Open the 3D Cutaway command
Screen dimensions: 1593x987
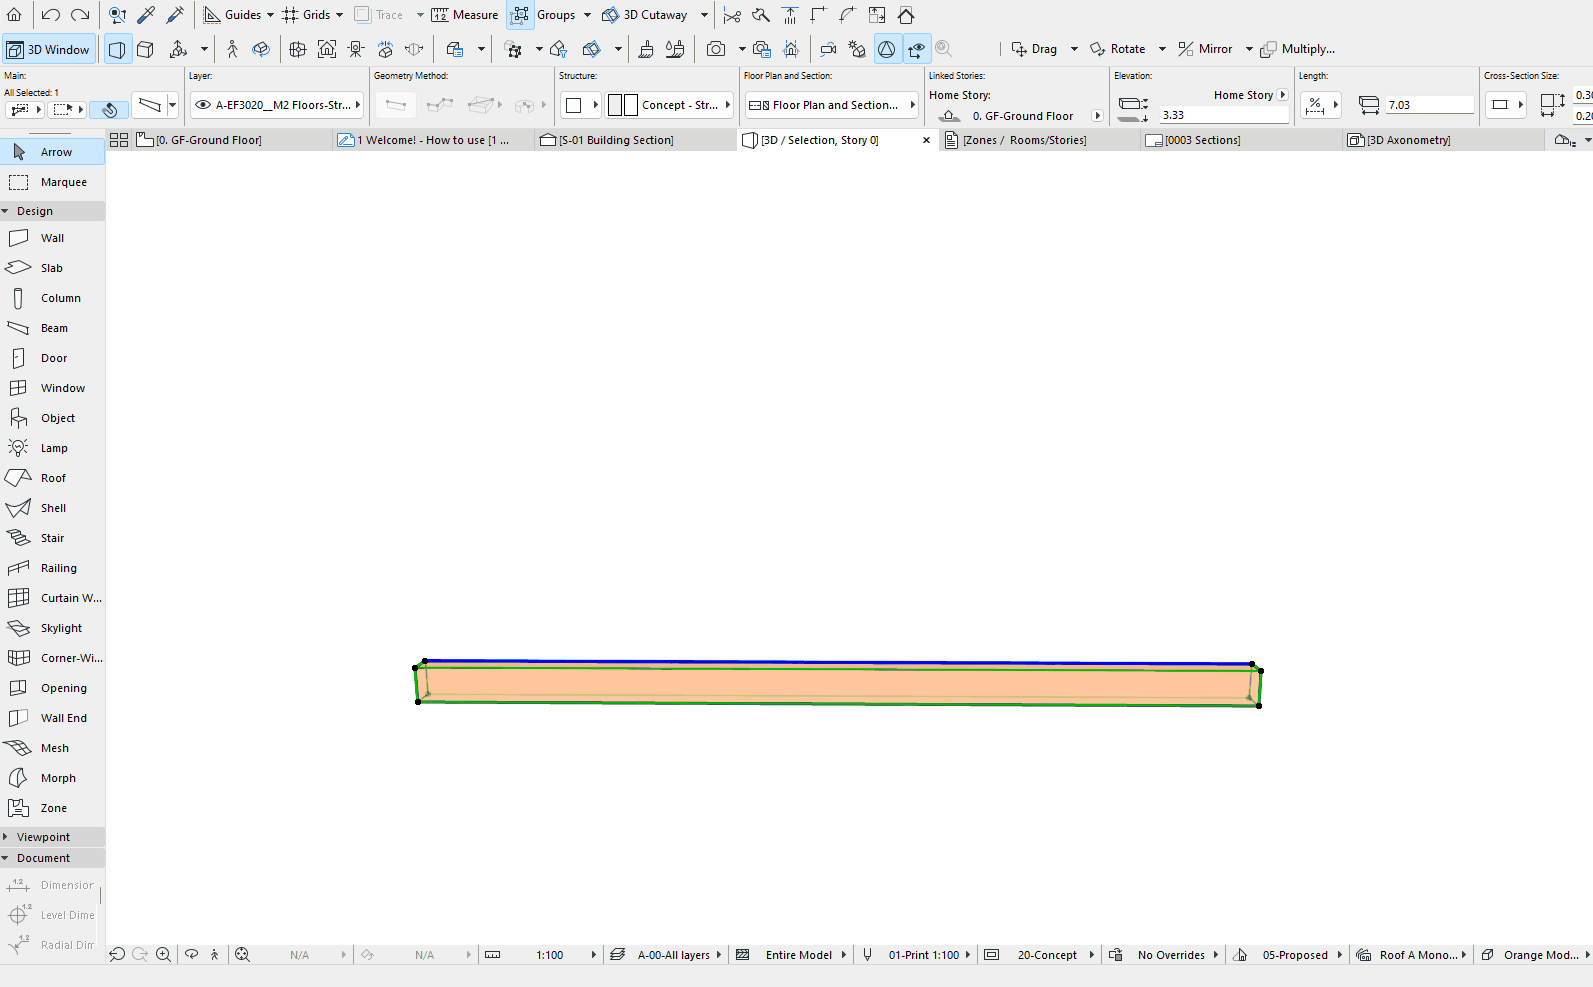click(x=645, y=15)
